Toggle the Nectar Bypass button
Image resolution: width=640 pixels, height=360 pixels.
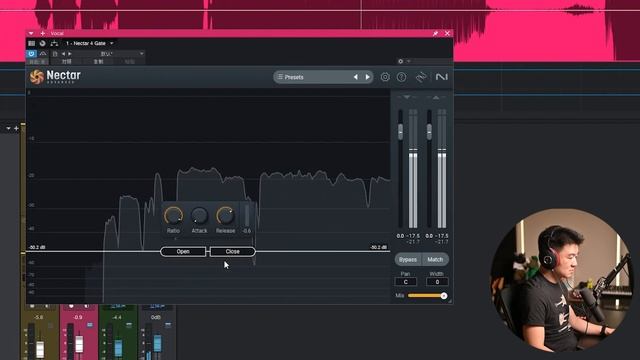pos(408,260)
